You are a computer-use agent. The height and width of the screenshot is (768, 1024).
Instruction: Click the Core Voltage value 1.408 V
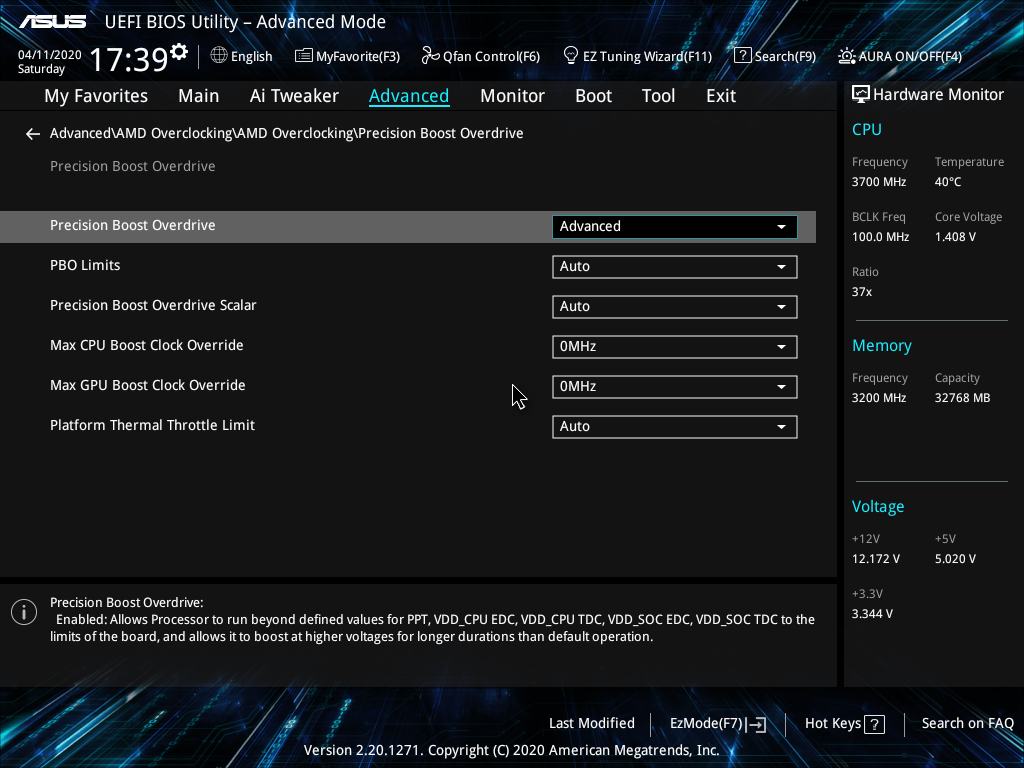[x=955, y=237]
